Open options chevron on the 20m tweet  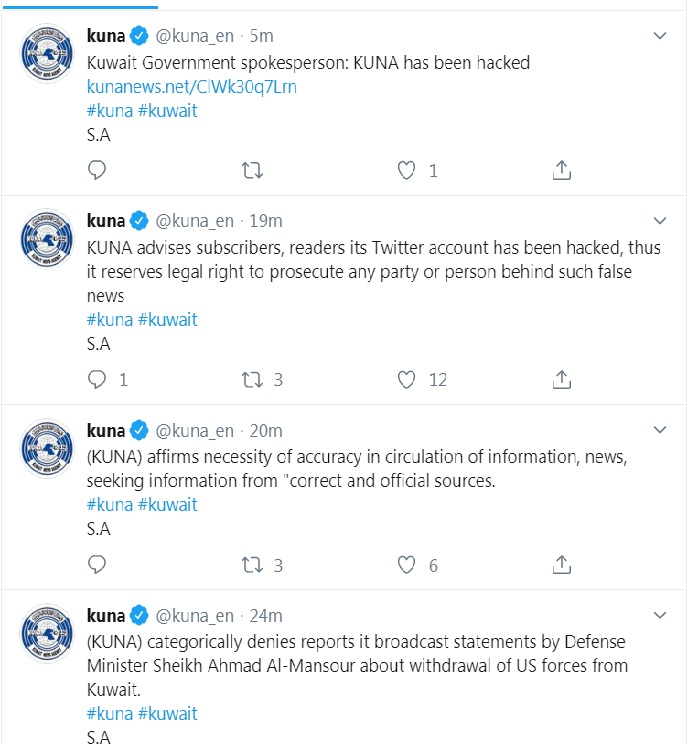tap(660, 430)
